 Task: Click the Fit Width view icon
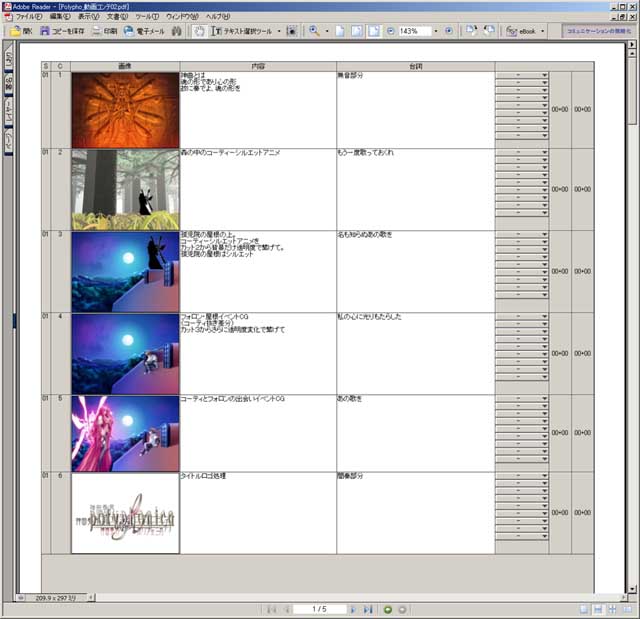[x=374, y=31]
